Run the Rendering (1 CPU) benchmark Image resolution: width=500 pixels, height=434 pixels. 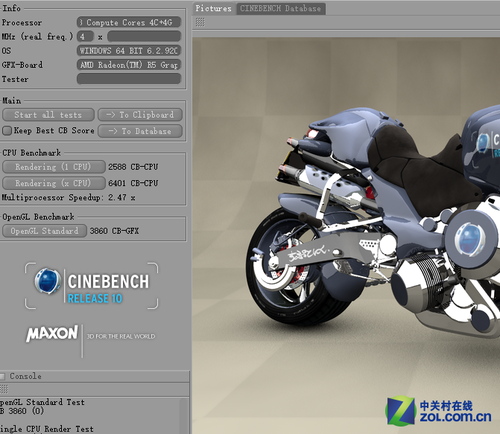[53, 167]
